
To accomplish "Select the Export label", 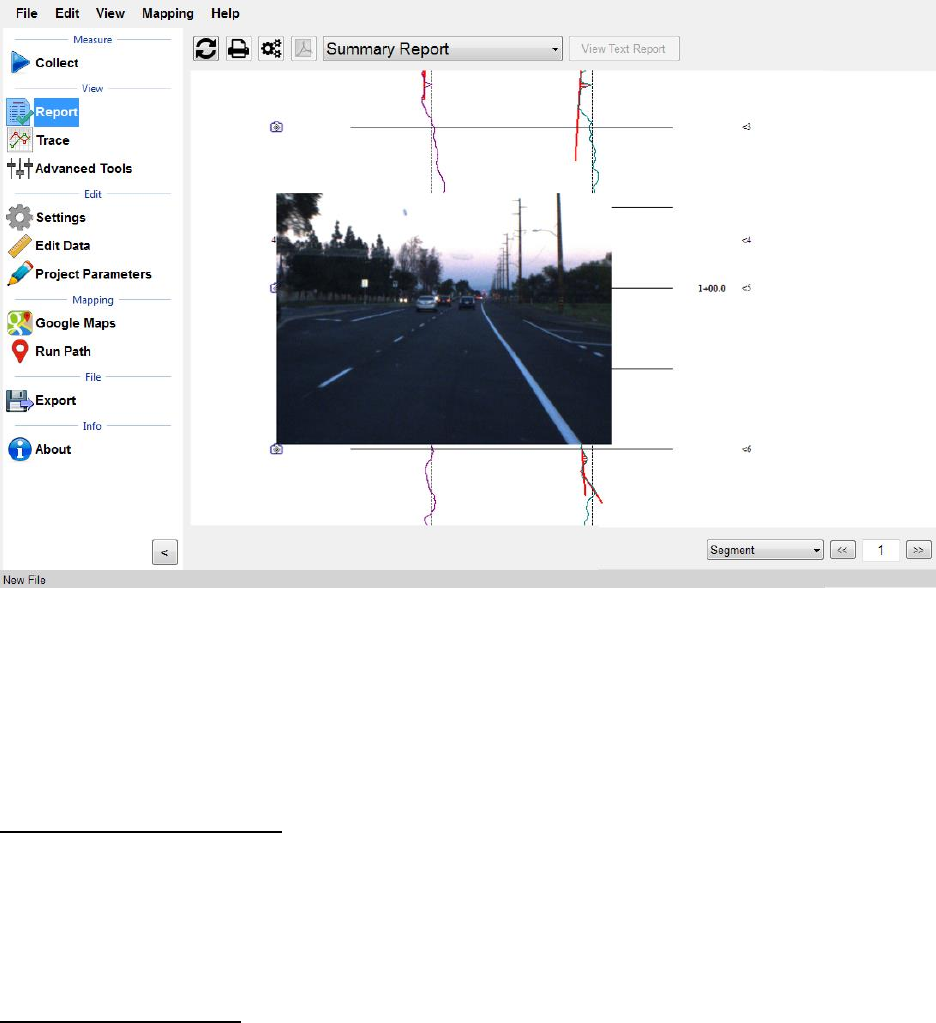I will coord(55,401).
